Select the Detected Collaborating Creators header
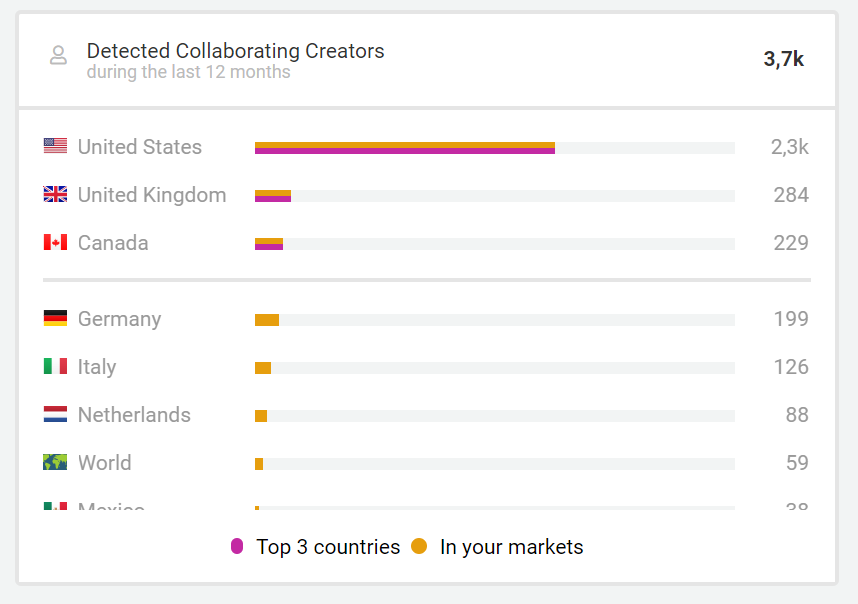858x604 pixels. 235,50
